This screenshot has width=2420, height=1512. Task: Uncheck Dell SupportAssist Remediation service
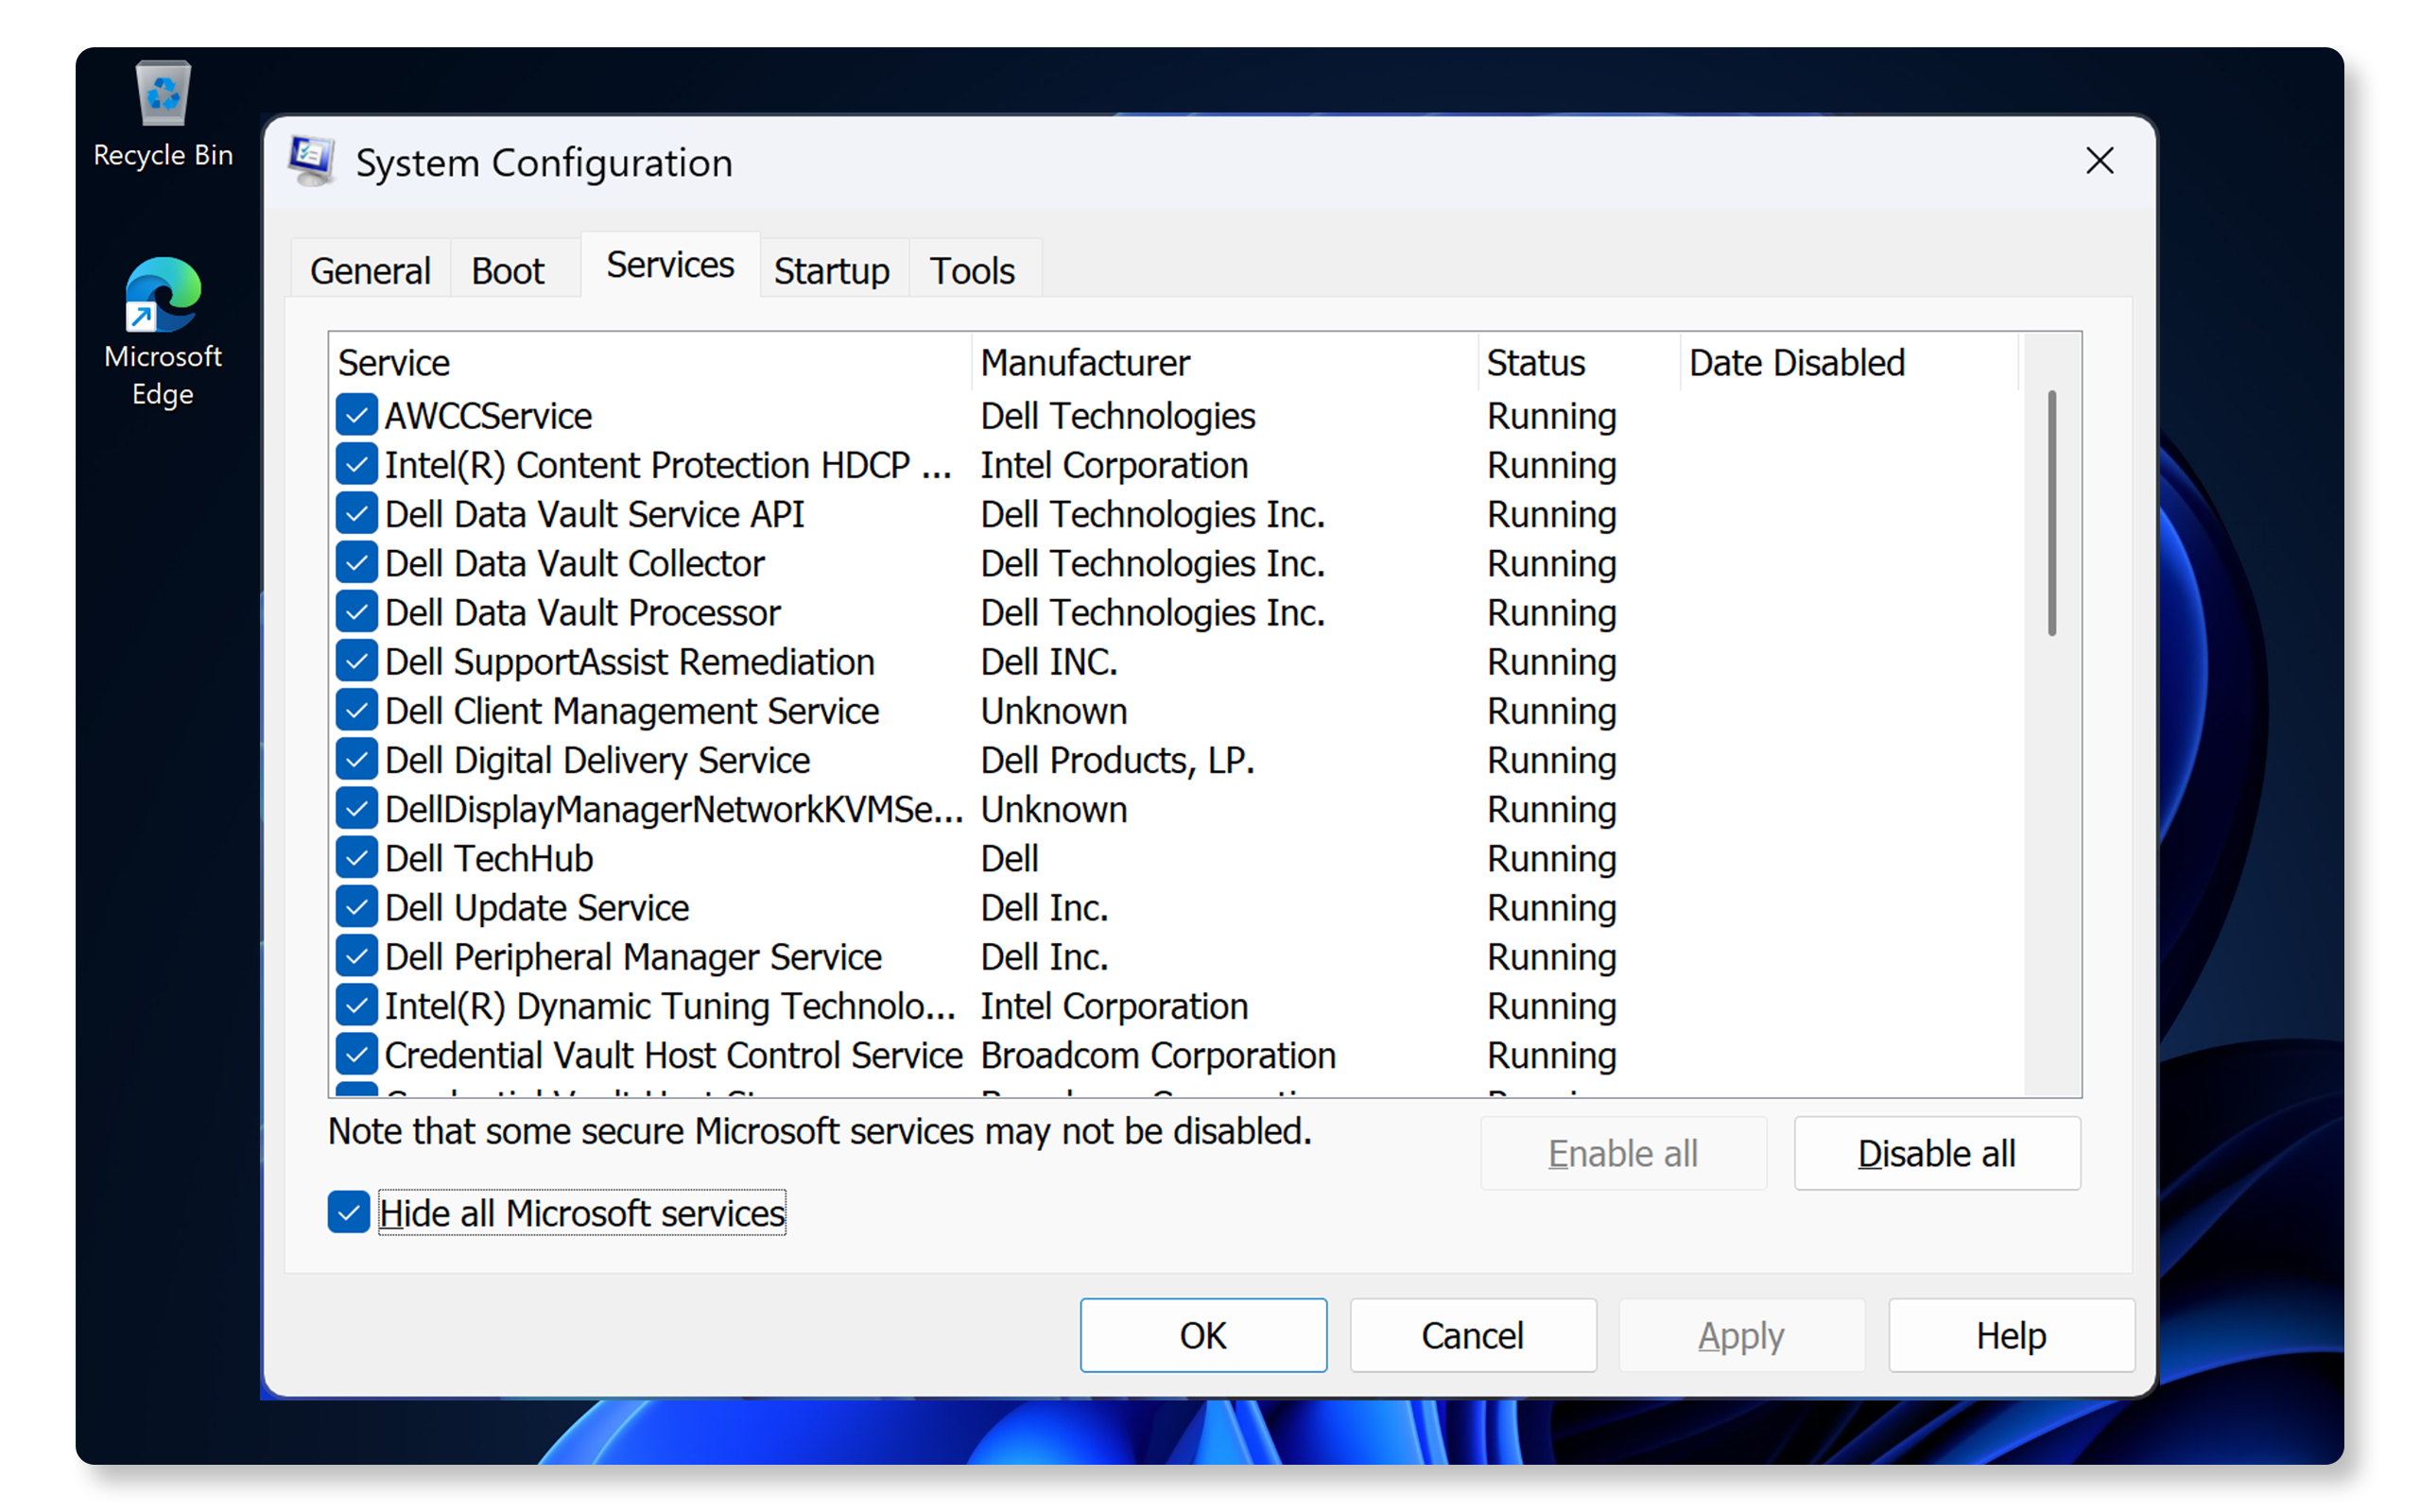point(357,661)
